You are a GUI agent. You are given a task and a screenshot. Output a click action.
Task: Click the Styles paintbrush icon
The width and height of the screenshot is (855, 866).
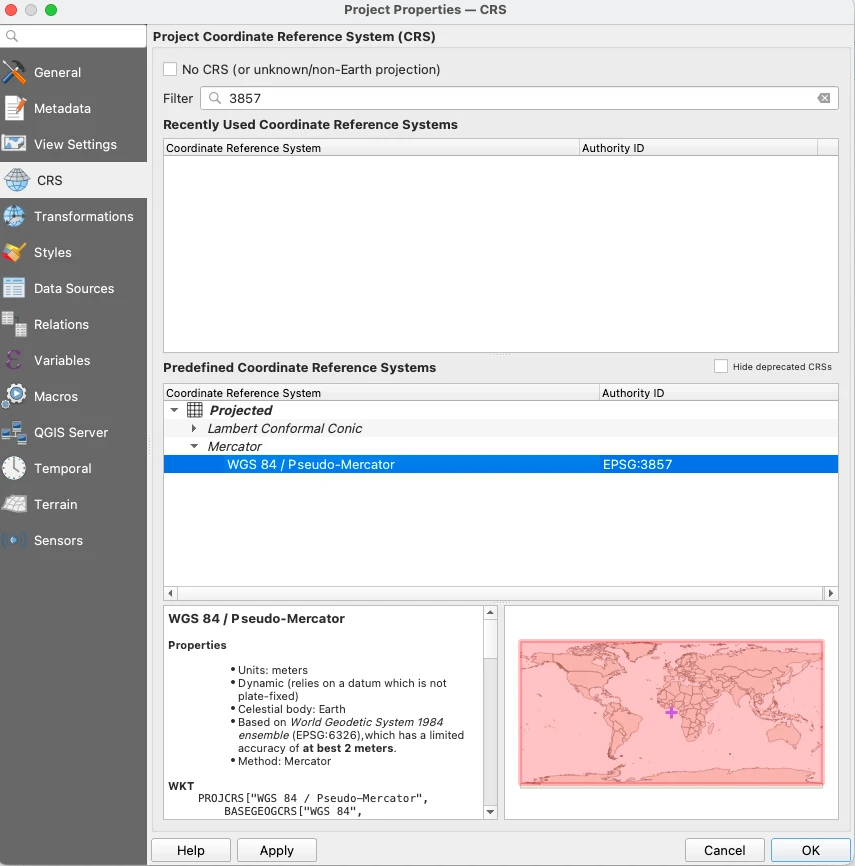tap(14, 252)
